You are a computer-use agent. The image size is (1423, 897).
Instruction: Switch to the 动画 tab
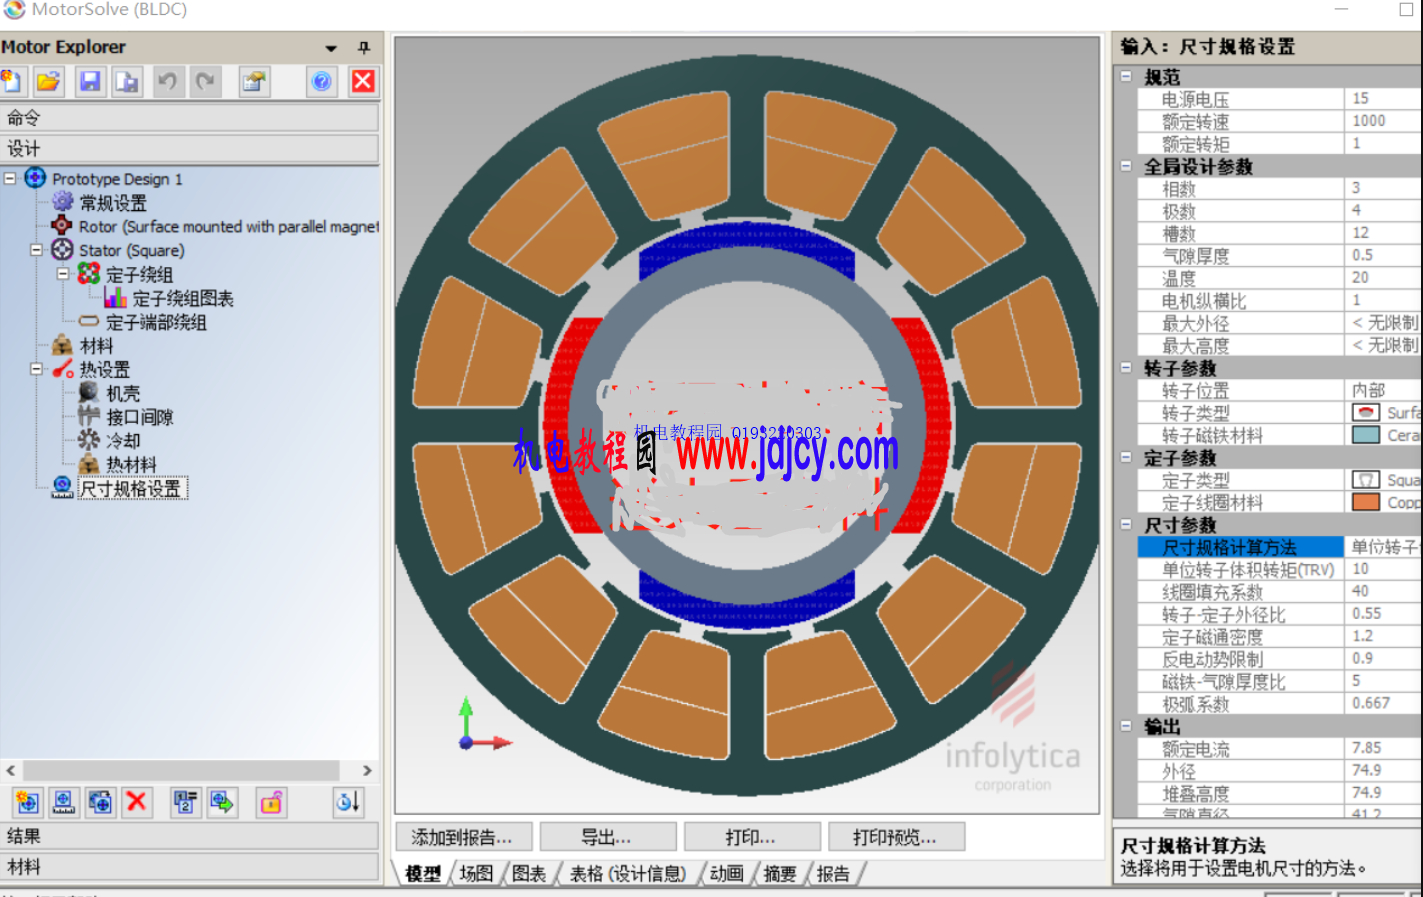tap(727, 873)
